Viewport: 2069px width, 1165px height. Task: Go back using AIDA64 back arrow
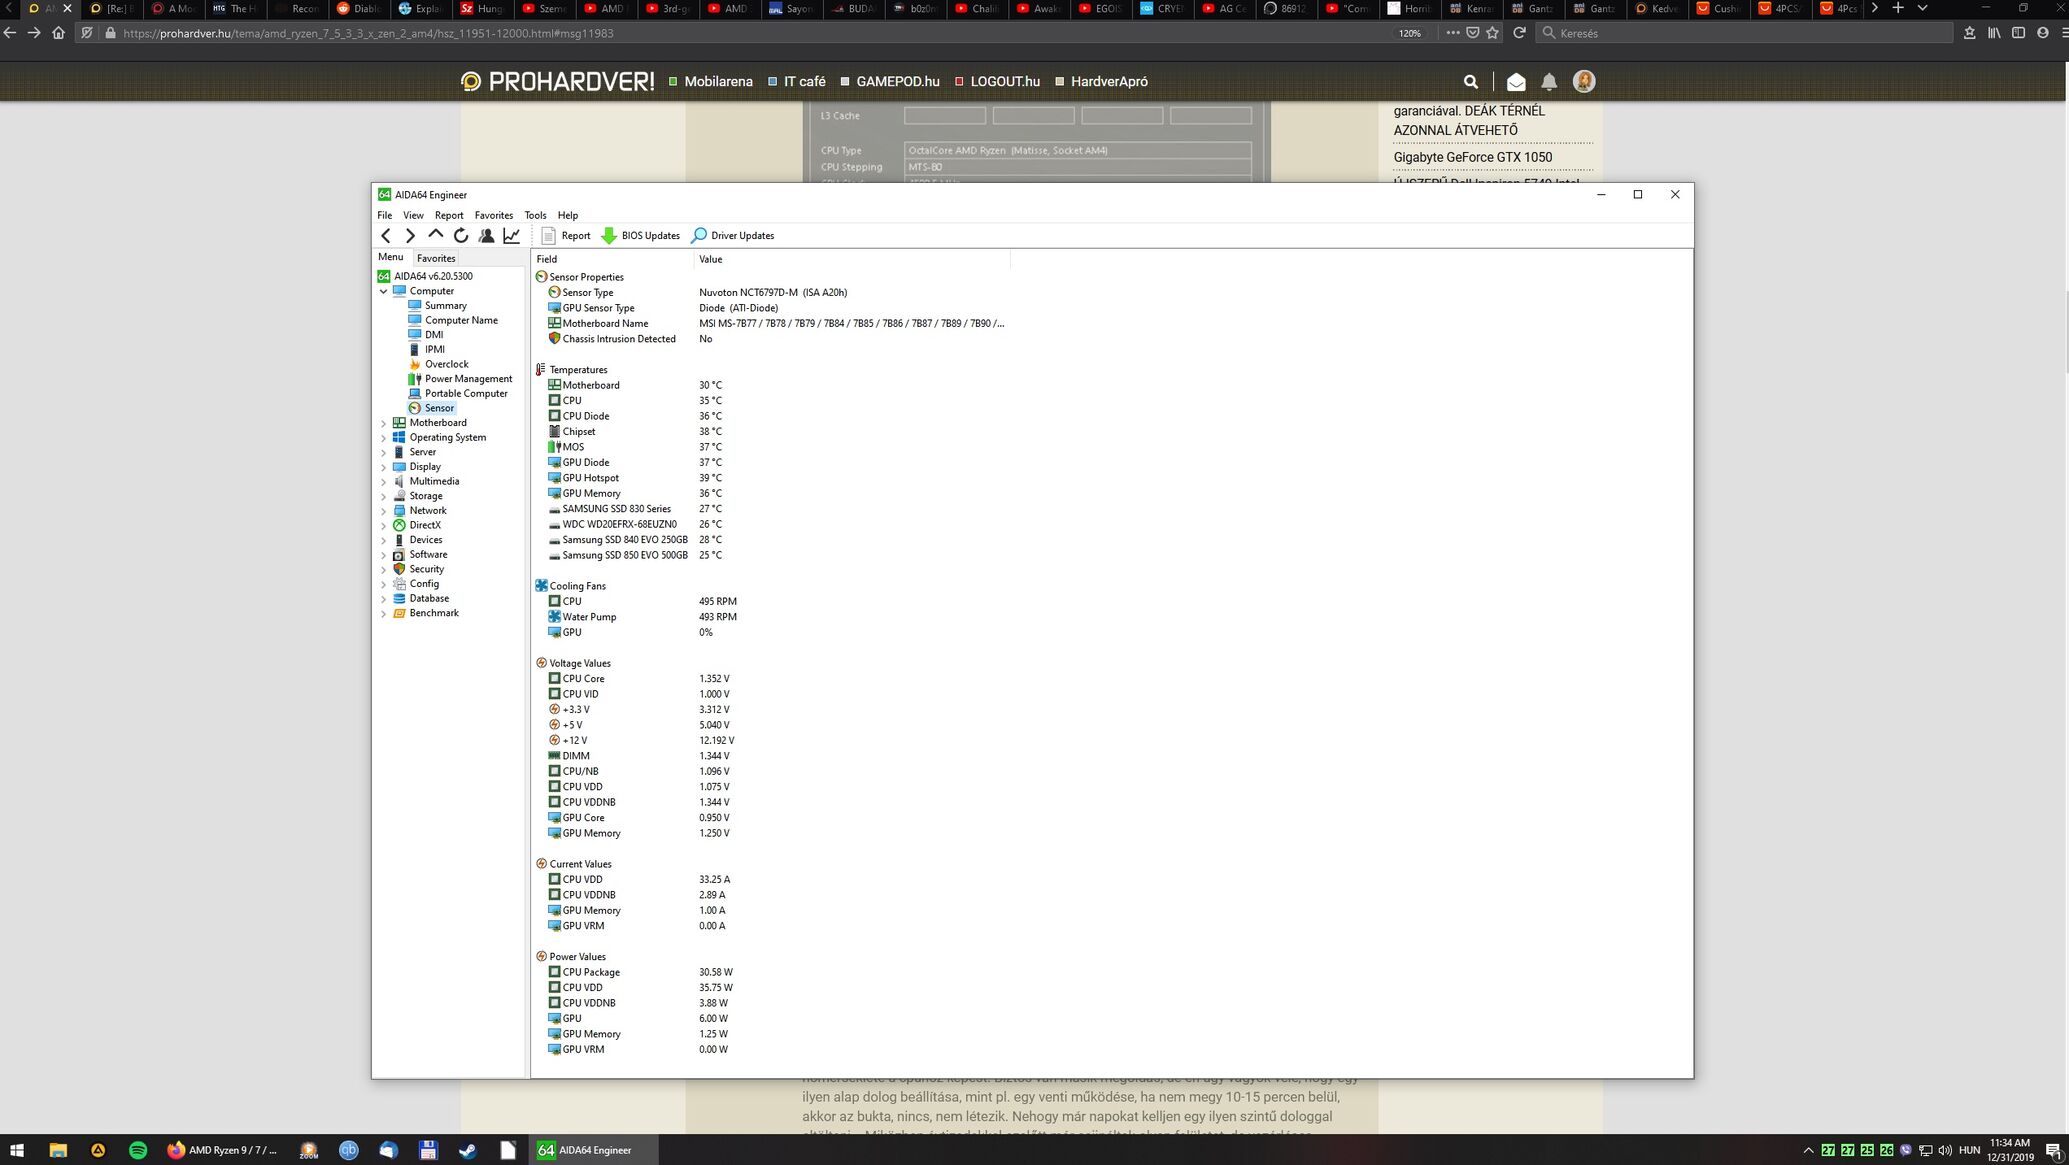pos(386,236)
